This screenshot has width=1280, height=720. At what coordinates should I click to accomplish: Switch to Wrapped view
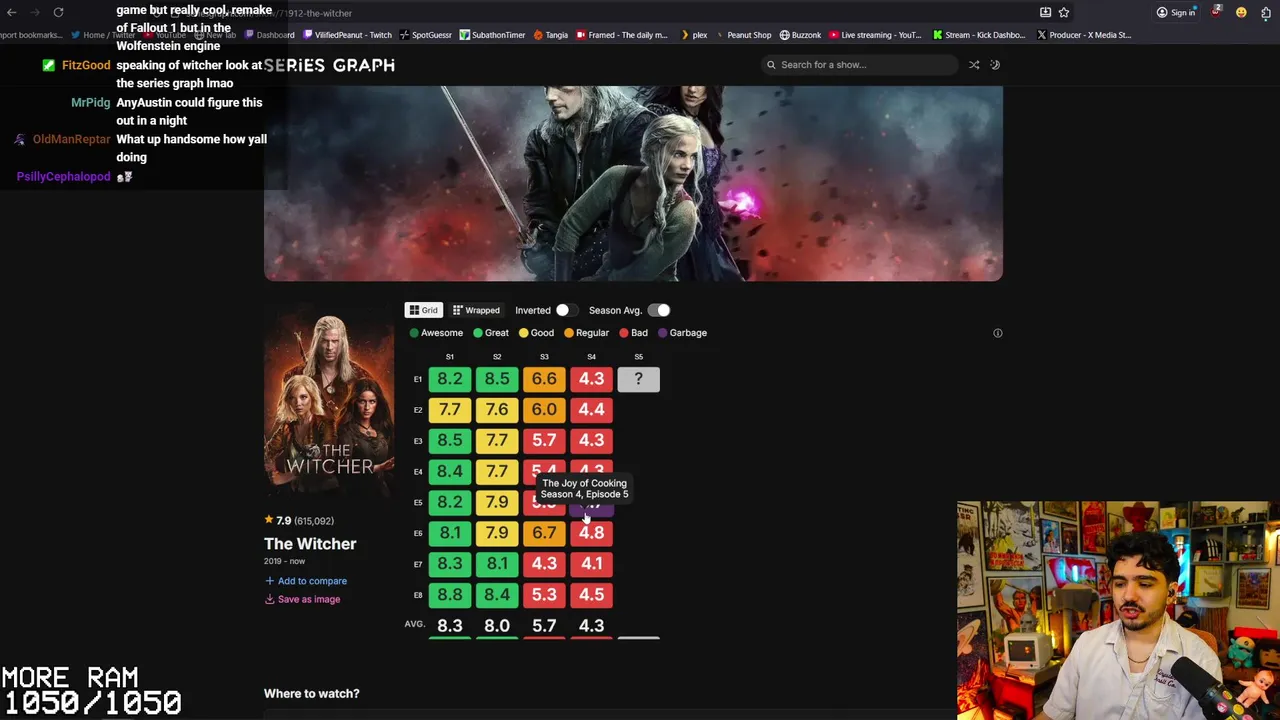point(476,310)
